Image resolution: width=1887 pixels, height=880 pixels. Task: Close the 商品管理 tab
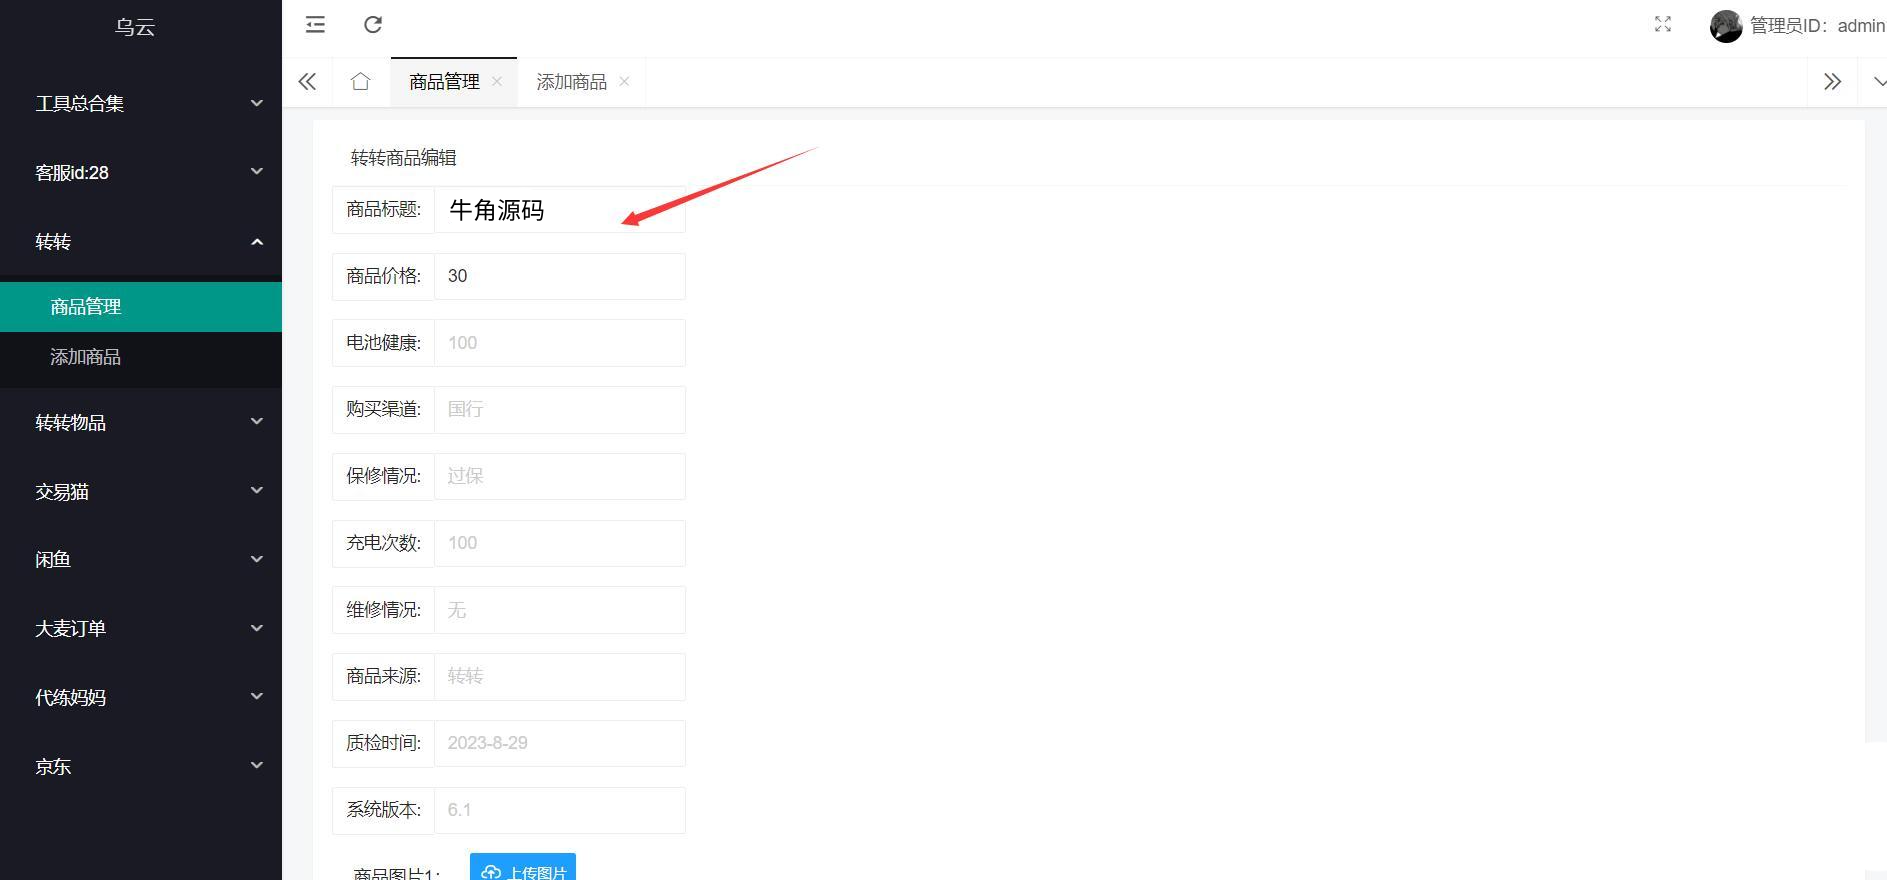tap(497, 82)
